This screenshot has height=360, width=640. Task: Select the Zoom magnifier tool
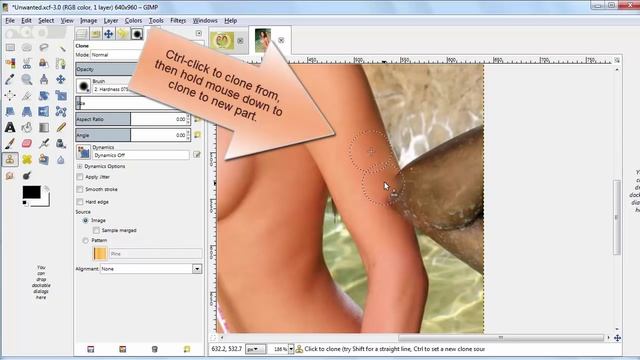coord(27,80)
